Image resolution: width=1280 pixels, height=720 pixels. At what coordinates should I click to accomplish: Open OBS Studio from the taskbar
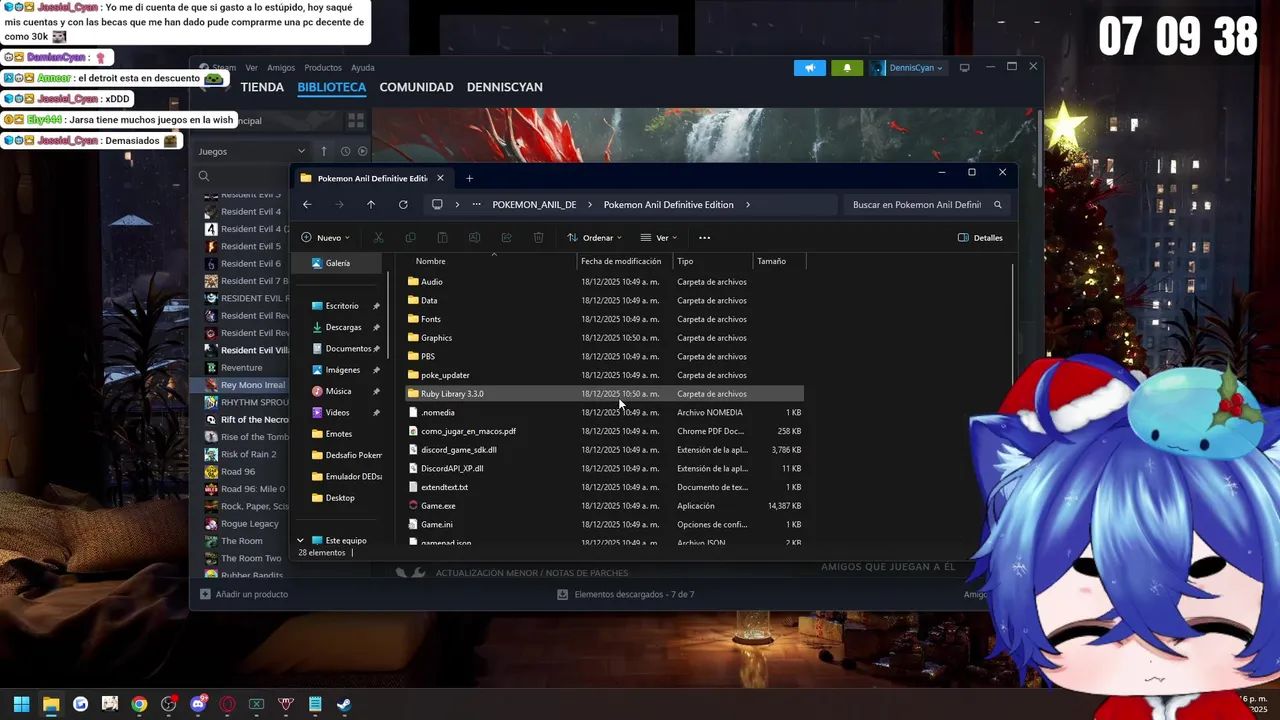[169, 704]
